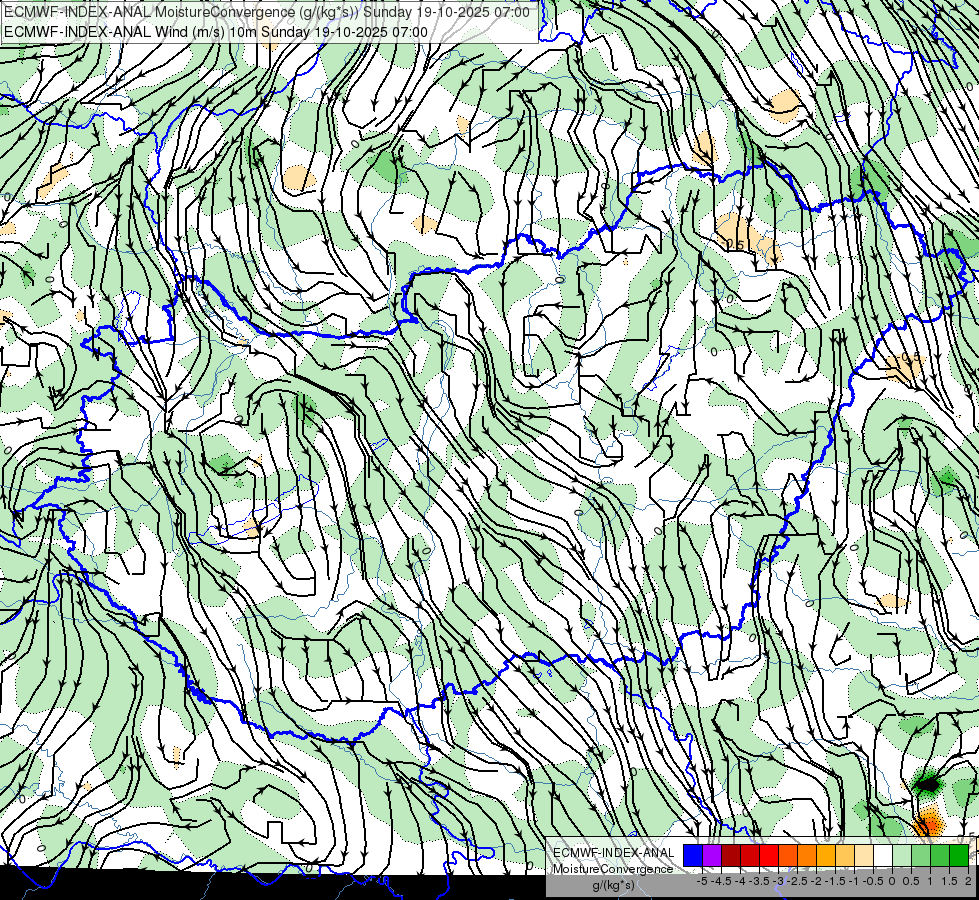Click the legend's MoistureConvergence label

click(613, 869)
